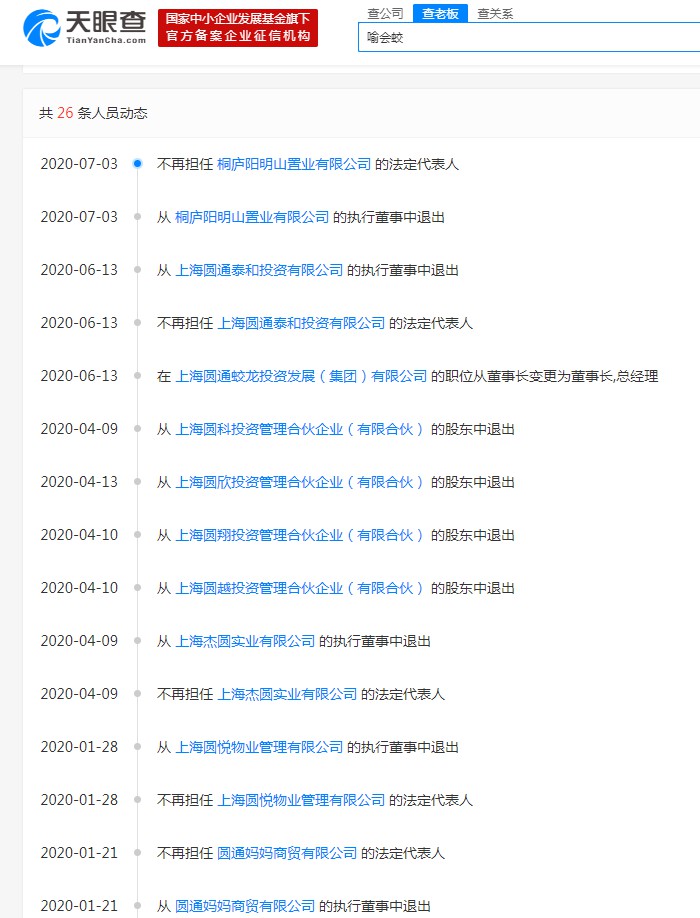Open 上海圆翔投资管理合伙企业 link

point(299,535)
